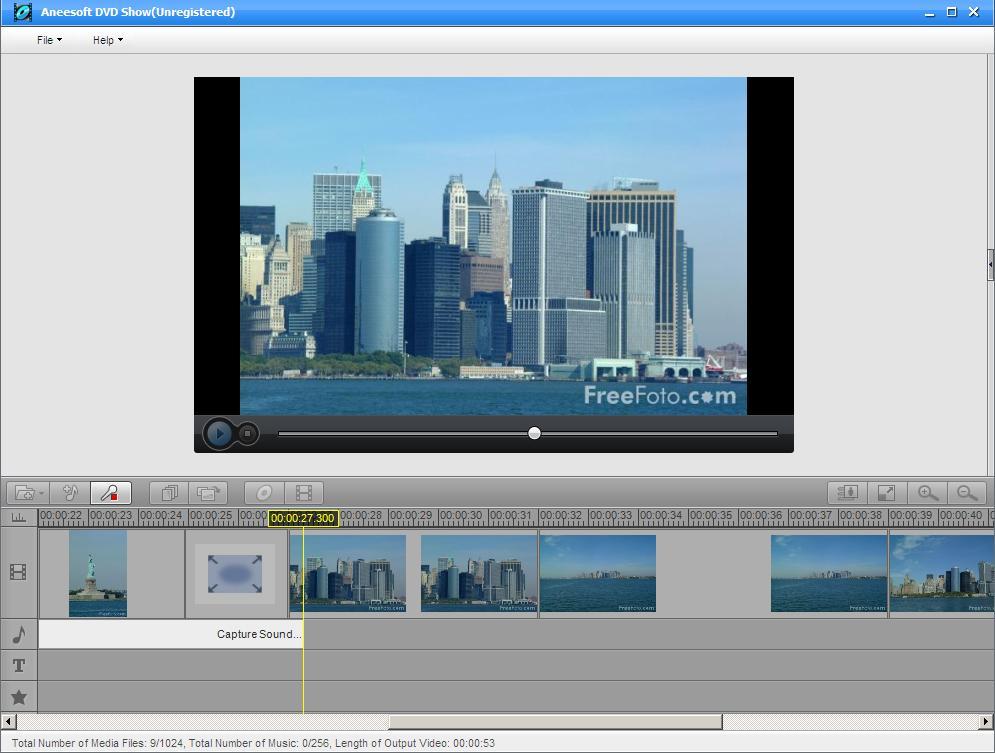Select the text track T icon
The width and height of the screenshot is (995, 753).
click(19, 665)
